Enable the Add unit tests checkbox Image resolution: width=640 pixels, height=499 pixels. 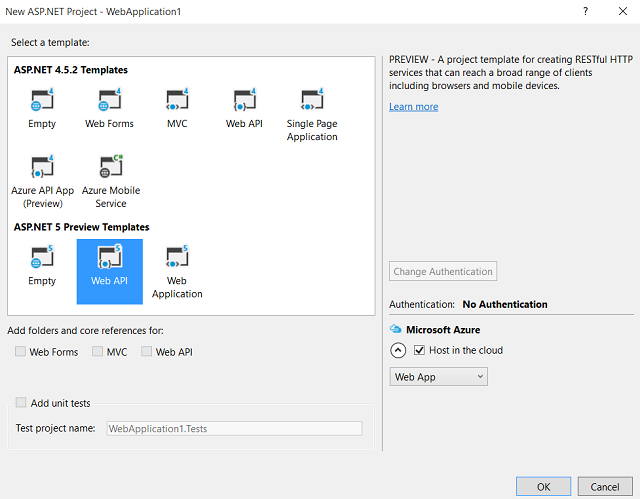click(x=21, y=403)
